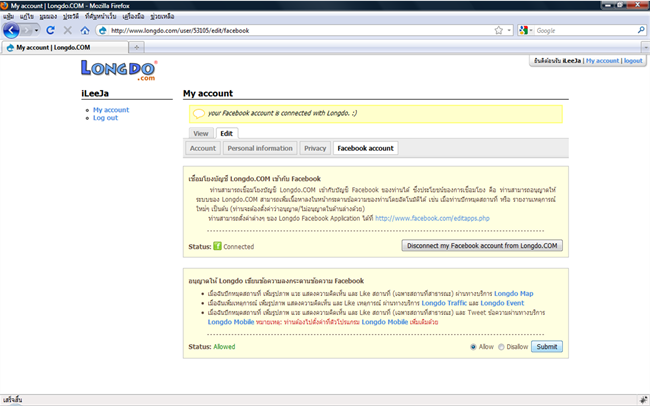Go to the home page icon
Screen dimensions: 650x406
tap(85, 30)
